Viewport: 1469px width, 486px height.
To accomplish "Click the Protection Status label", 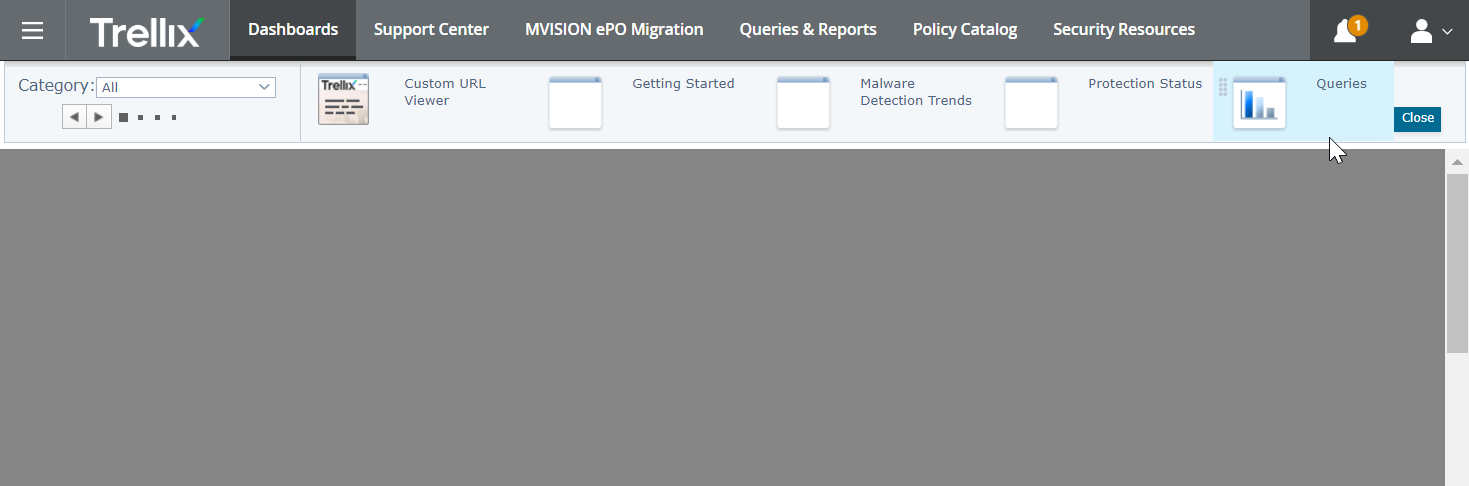I will pyautogui.click(x=1145, y=84).
